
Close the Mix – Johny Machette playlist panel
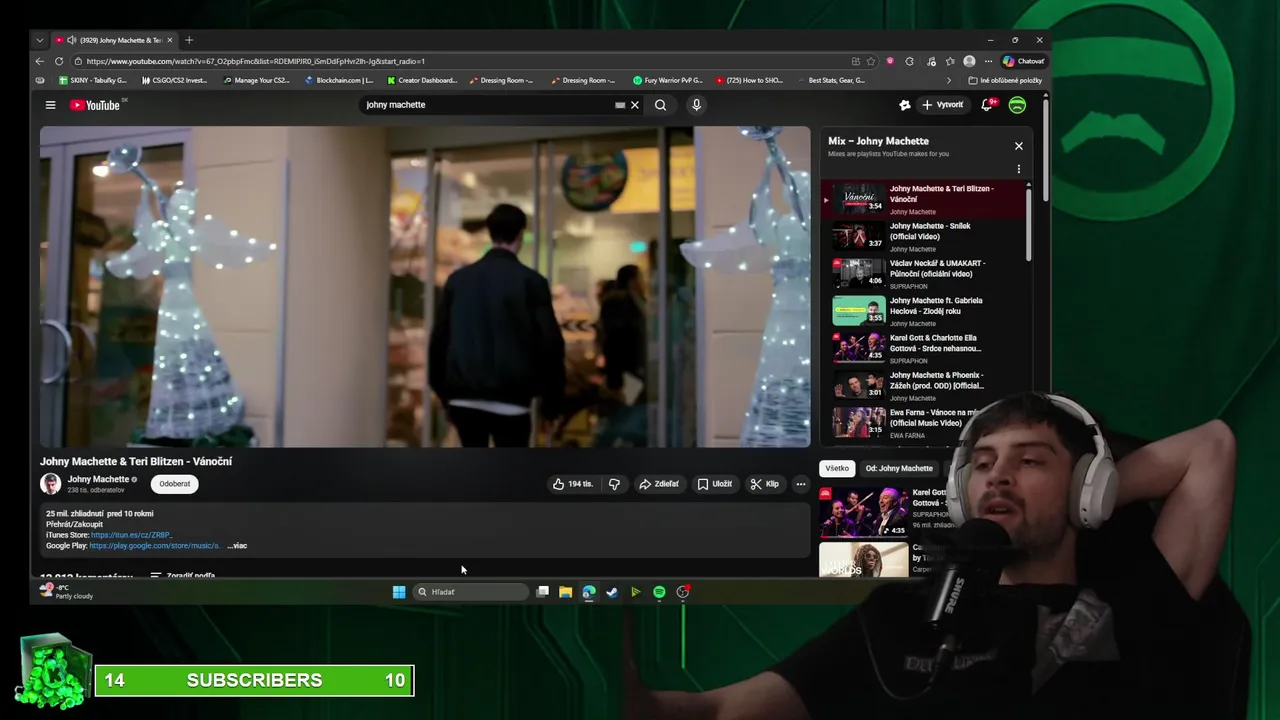click(1018, 146)
